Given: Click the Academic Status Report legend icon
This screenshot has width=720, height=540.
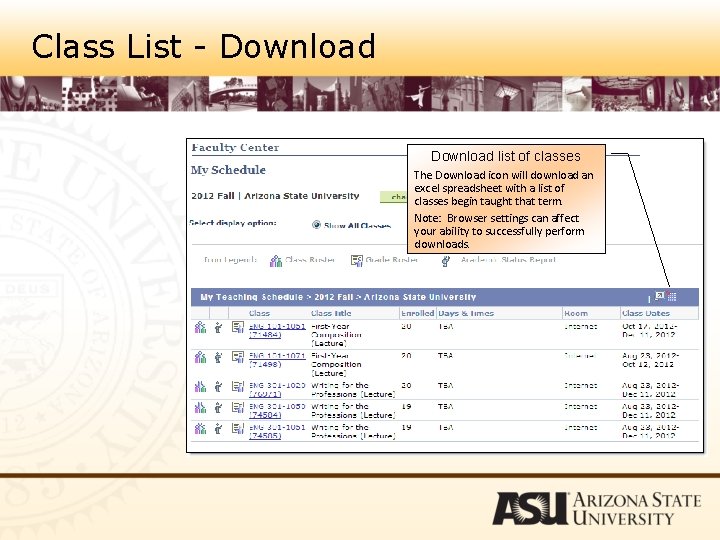Looking at the screenshot, I should tap(445, 261).
